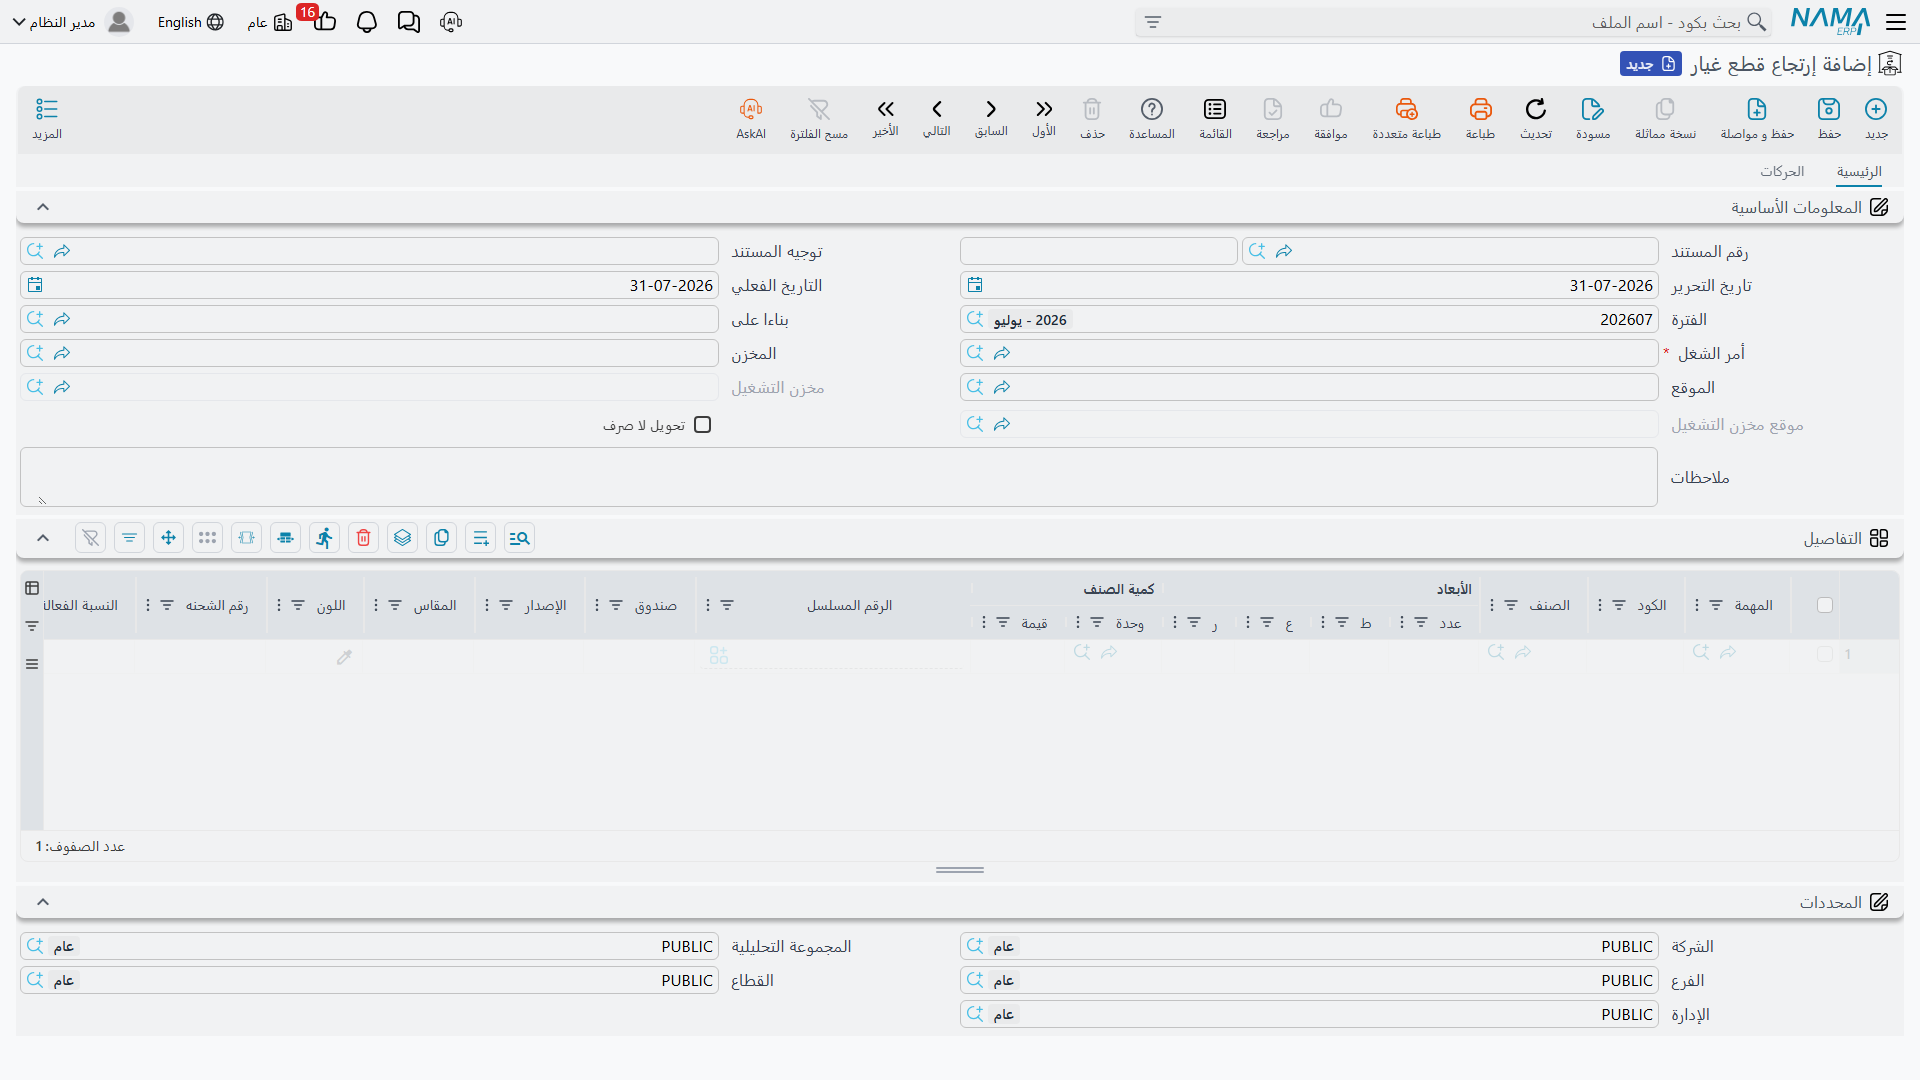
Task: Collapse the المحددات section chevron
Action: point(43,902)
